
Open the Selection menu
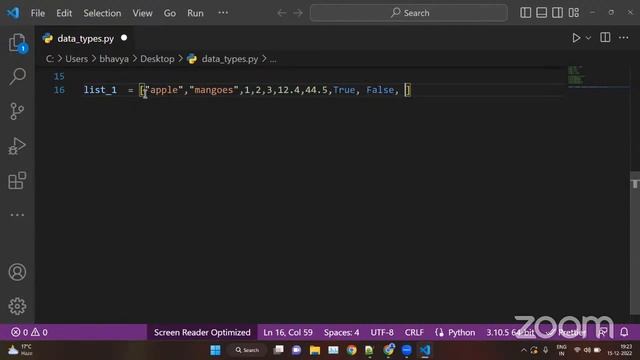tap(102, 13)
